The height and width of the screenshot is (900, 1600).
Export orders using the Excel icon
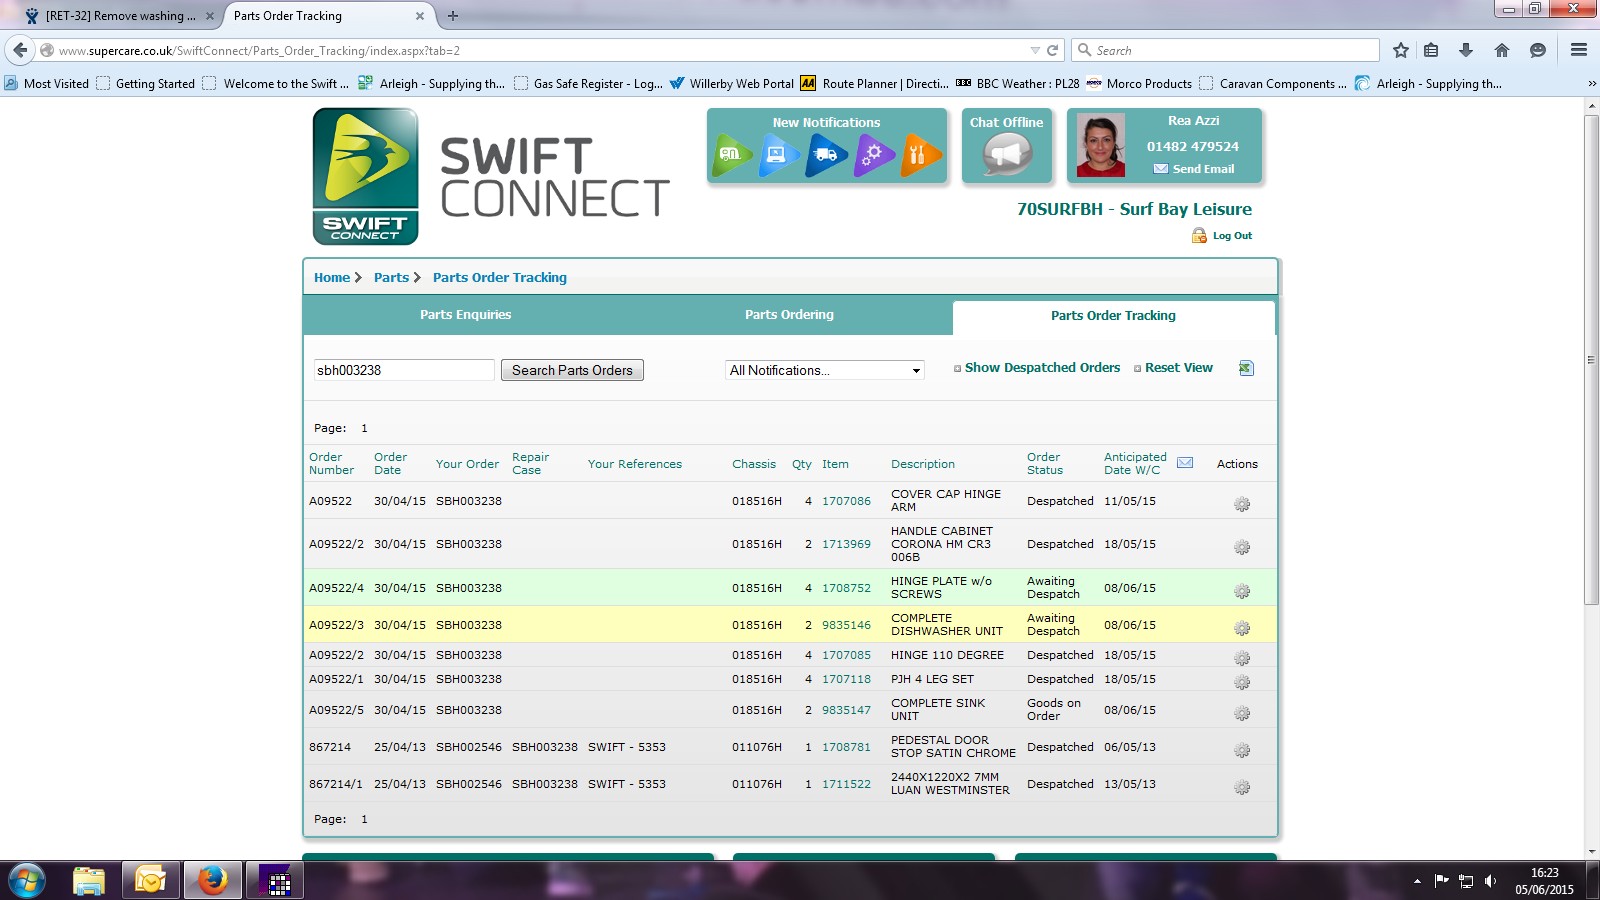1246,368
